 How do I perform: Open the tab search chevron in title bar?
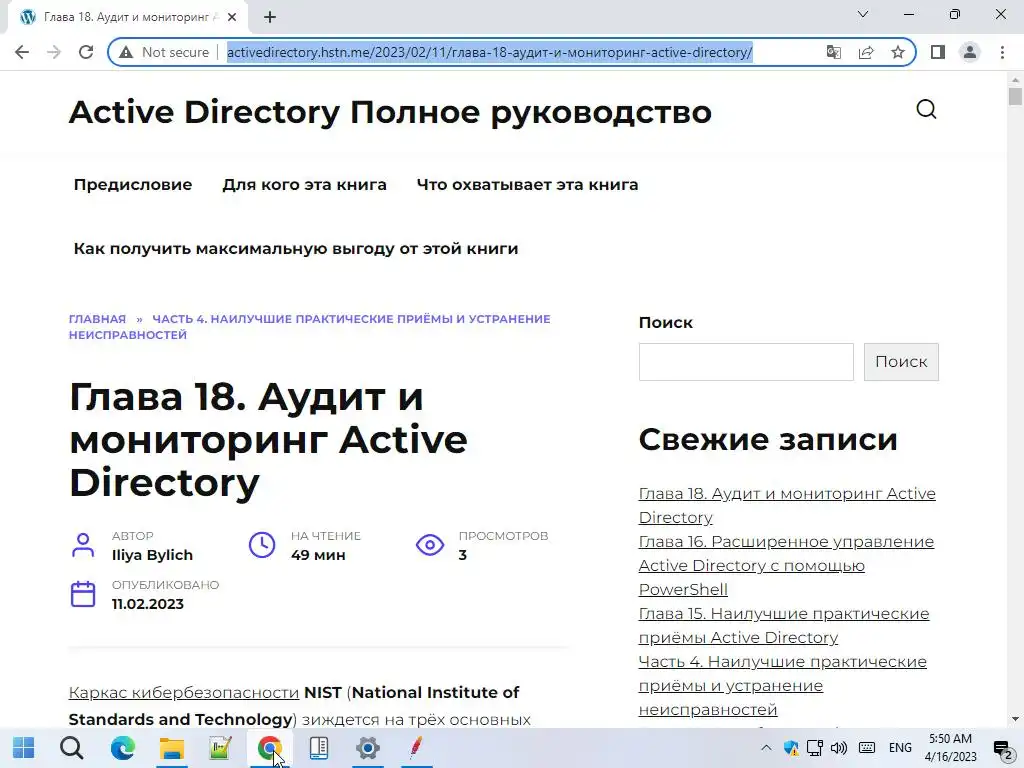[863, 14]
